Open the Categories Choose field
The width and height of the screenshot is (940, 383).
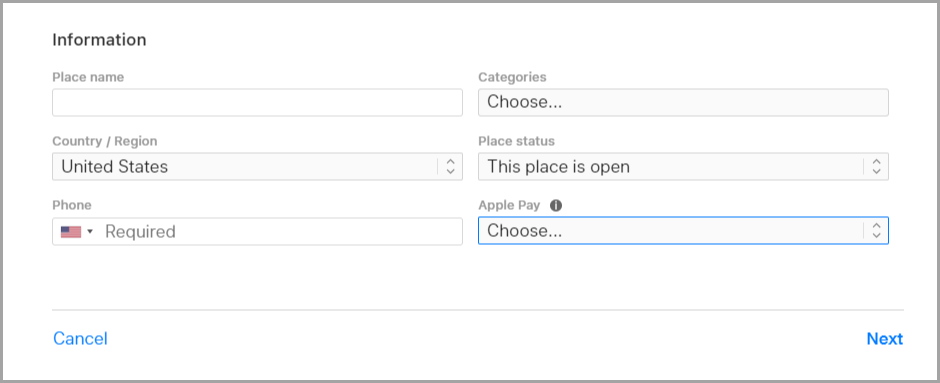click(683, 102)
